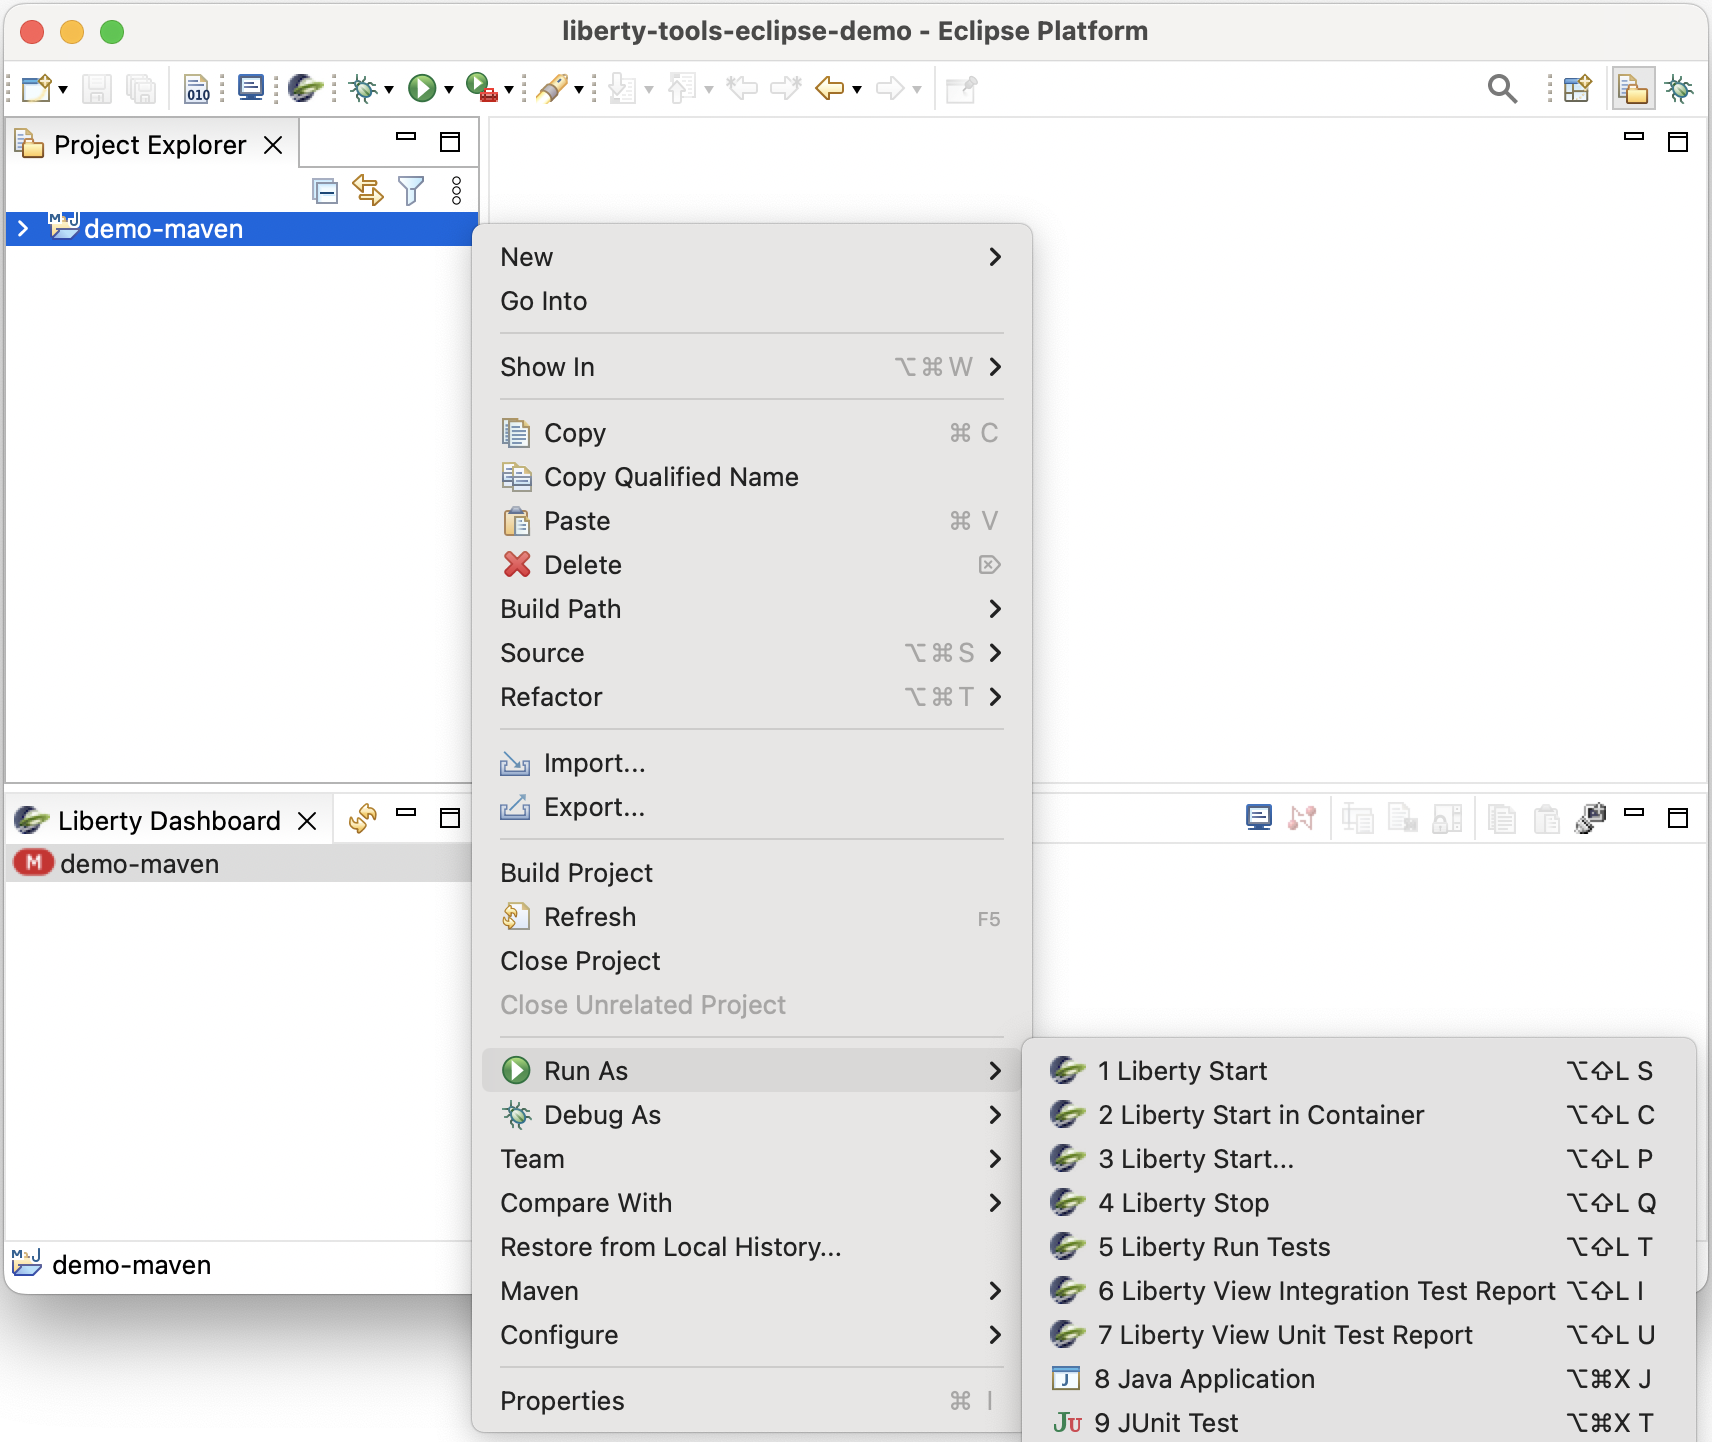1712x1442 pixels.
Task: Close the Project Explorer tab
Action: pos(273,146)
